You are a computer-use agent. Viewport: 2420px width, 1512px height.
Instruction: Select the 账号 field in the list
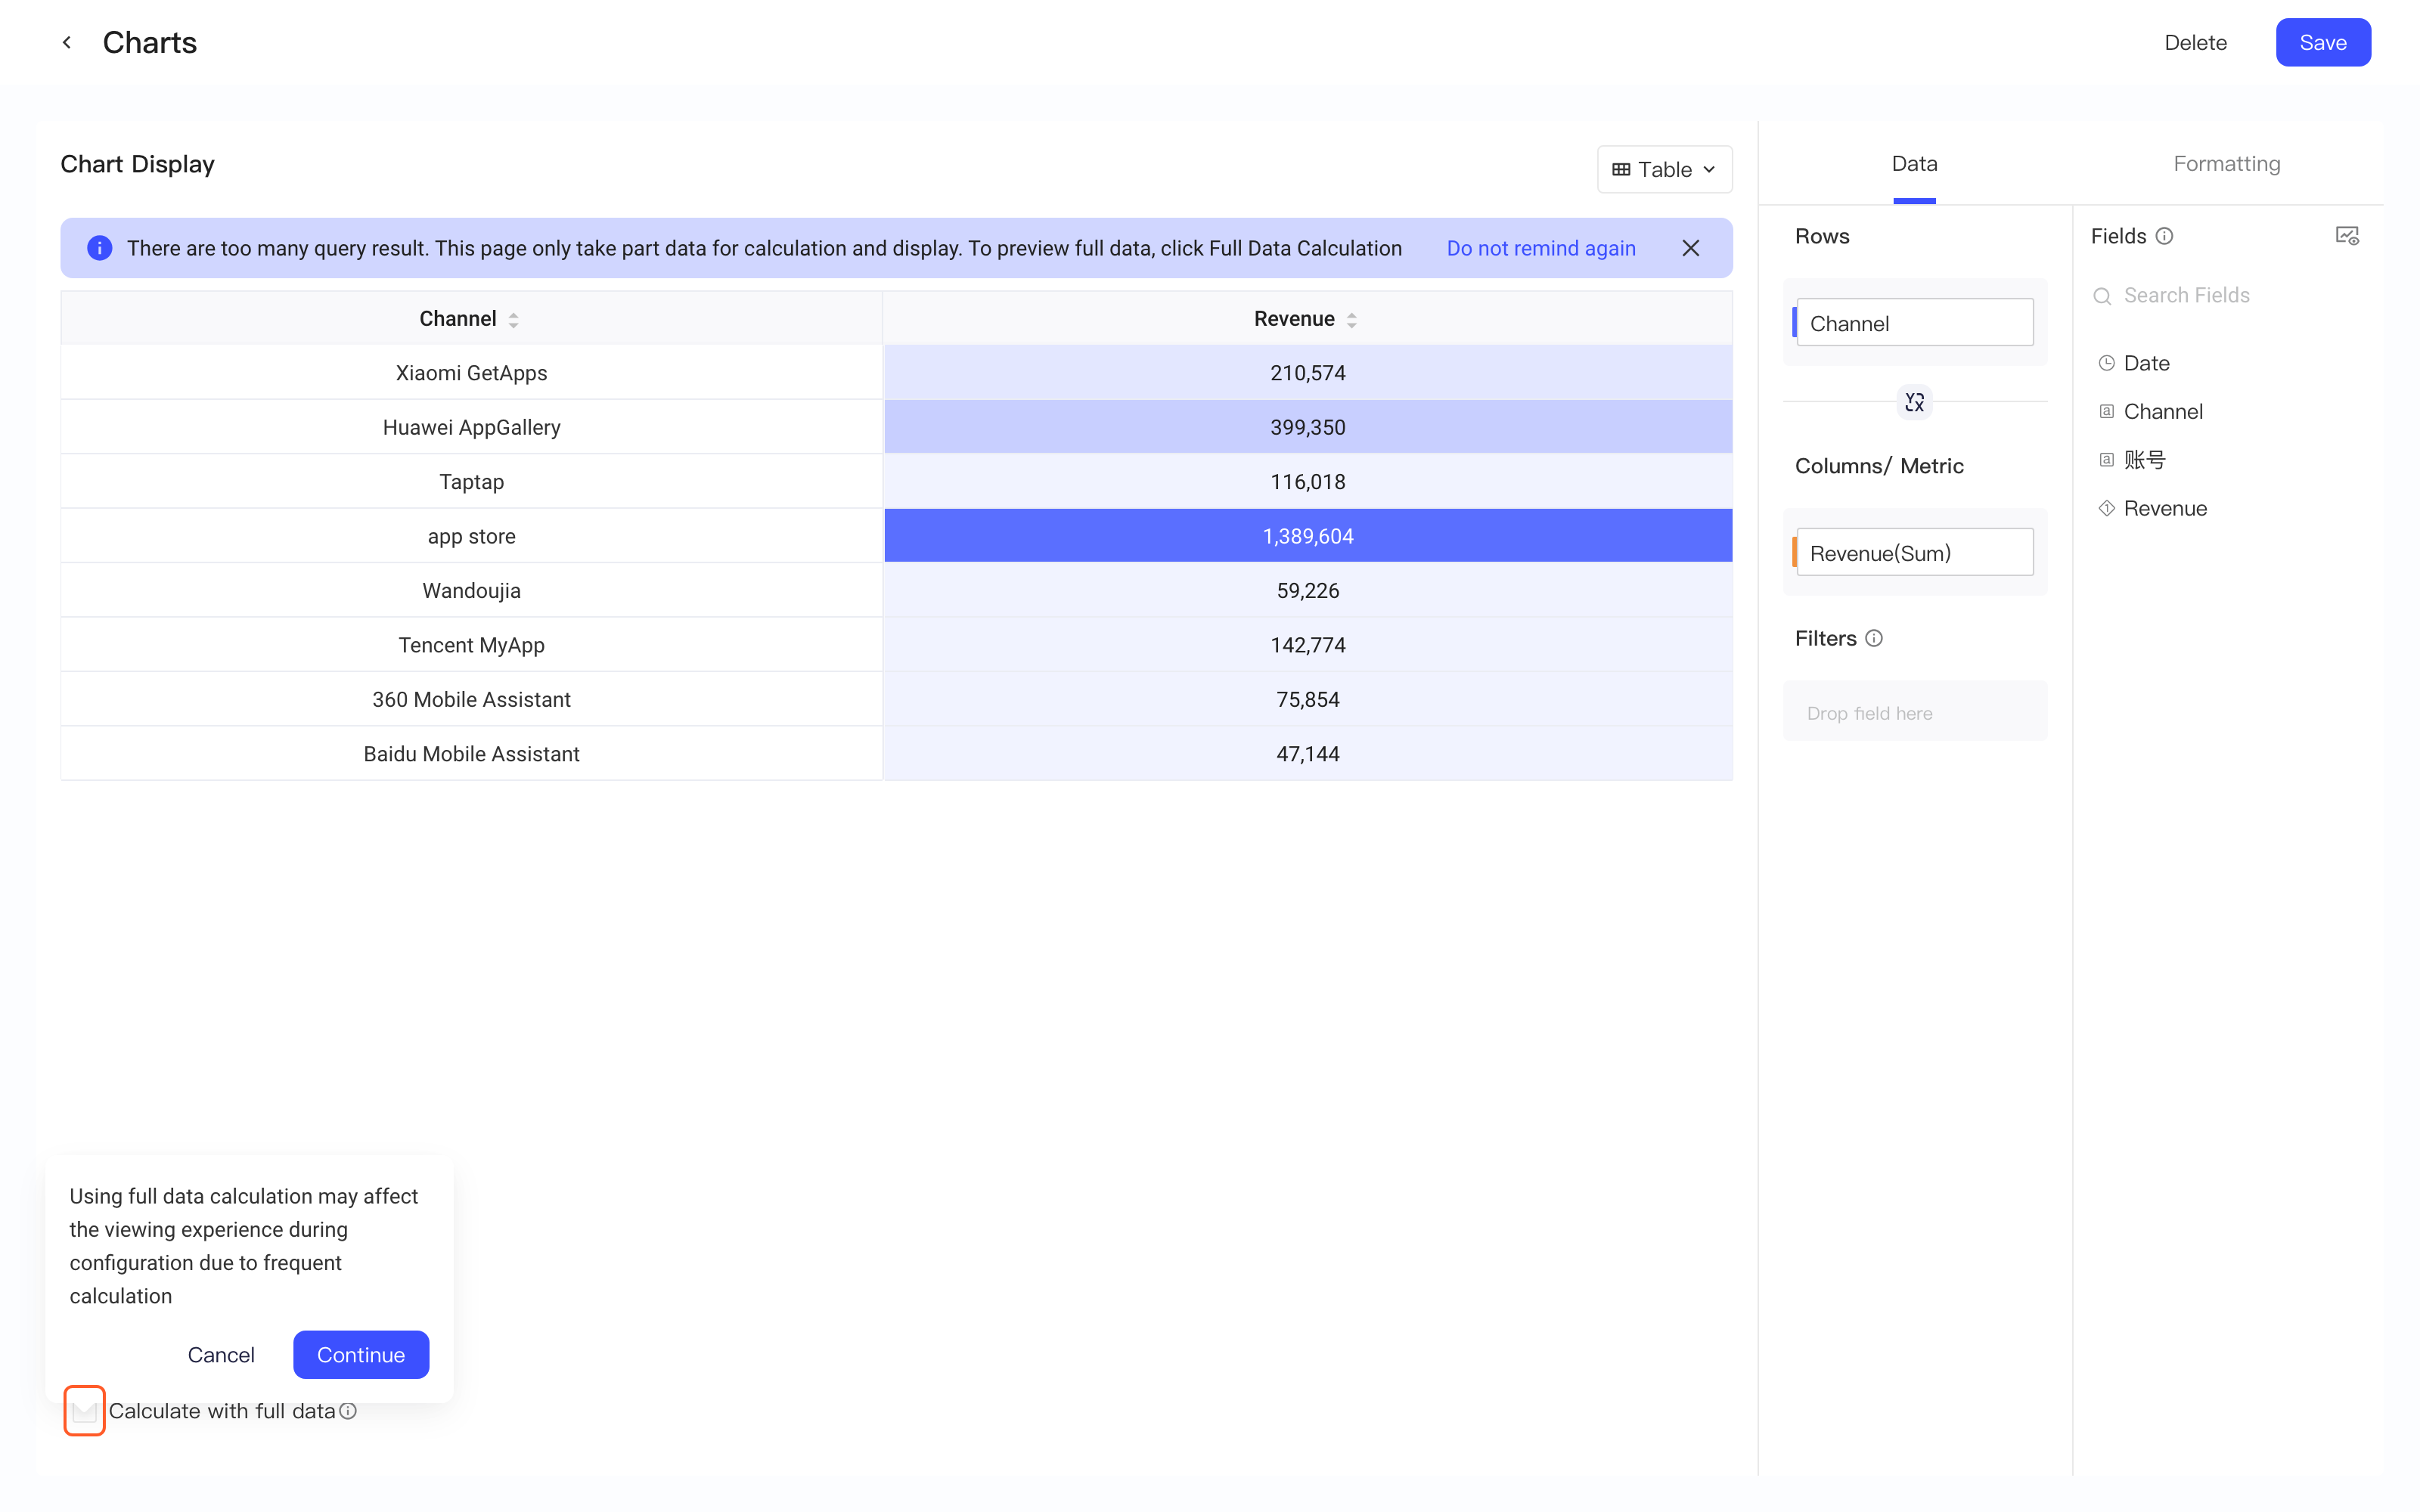tap(2143, 460)
